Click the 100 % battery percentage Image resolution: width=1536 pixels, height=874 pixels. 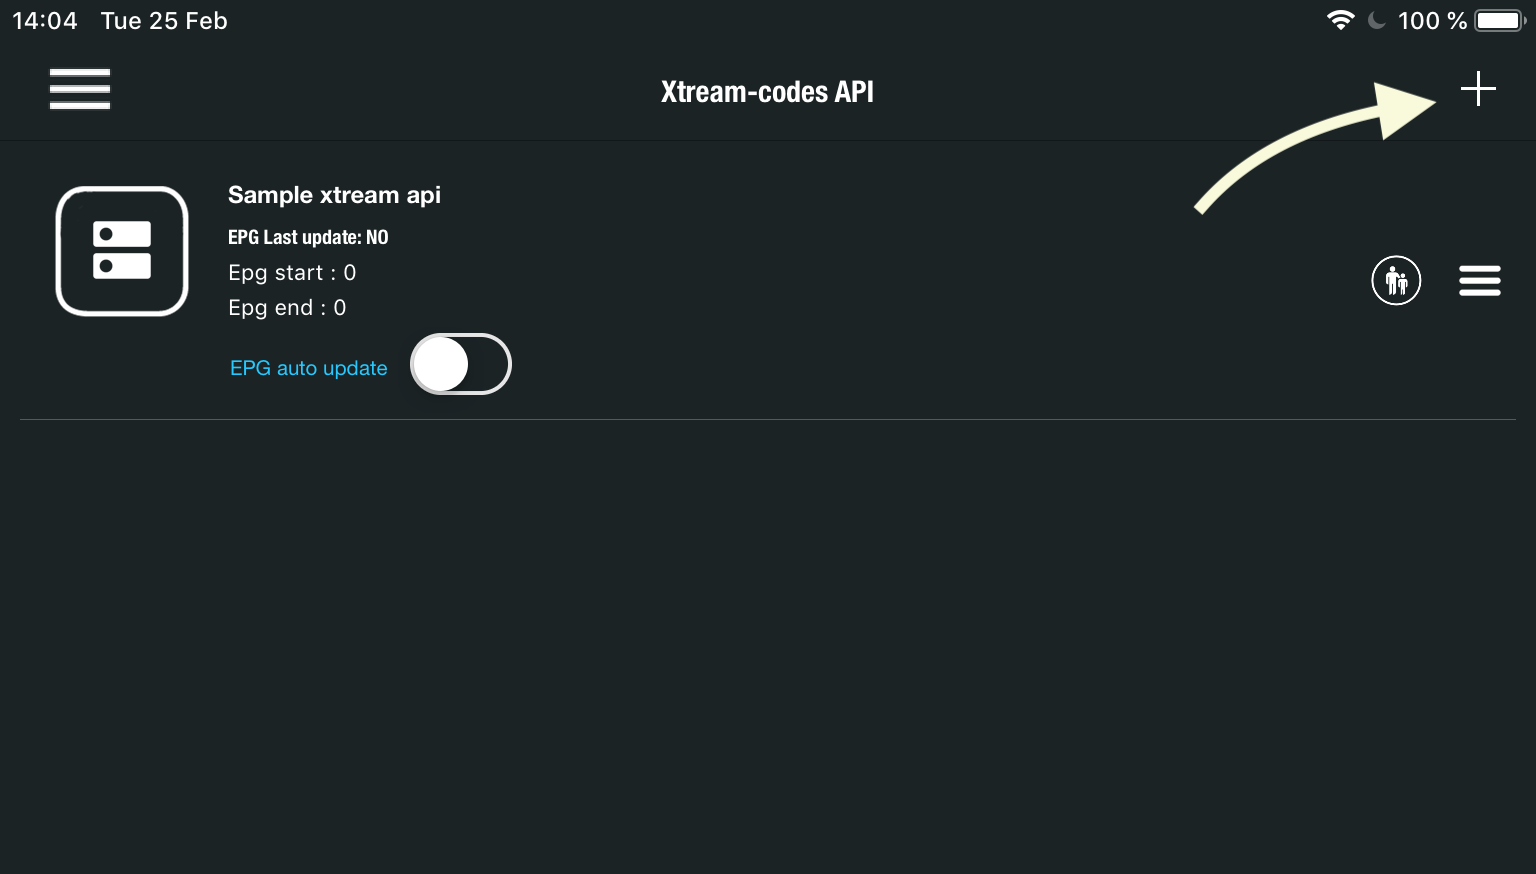(1432, 21)
